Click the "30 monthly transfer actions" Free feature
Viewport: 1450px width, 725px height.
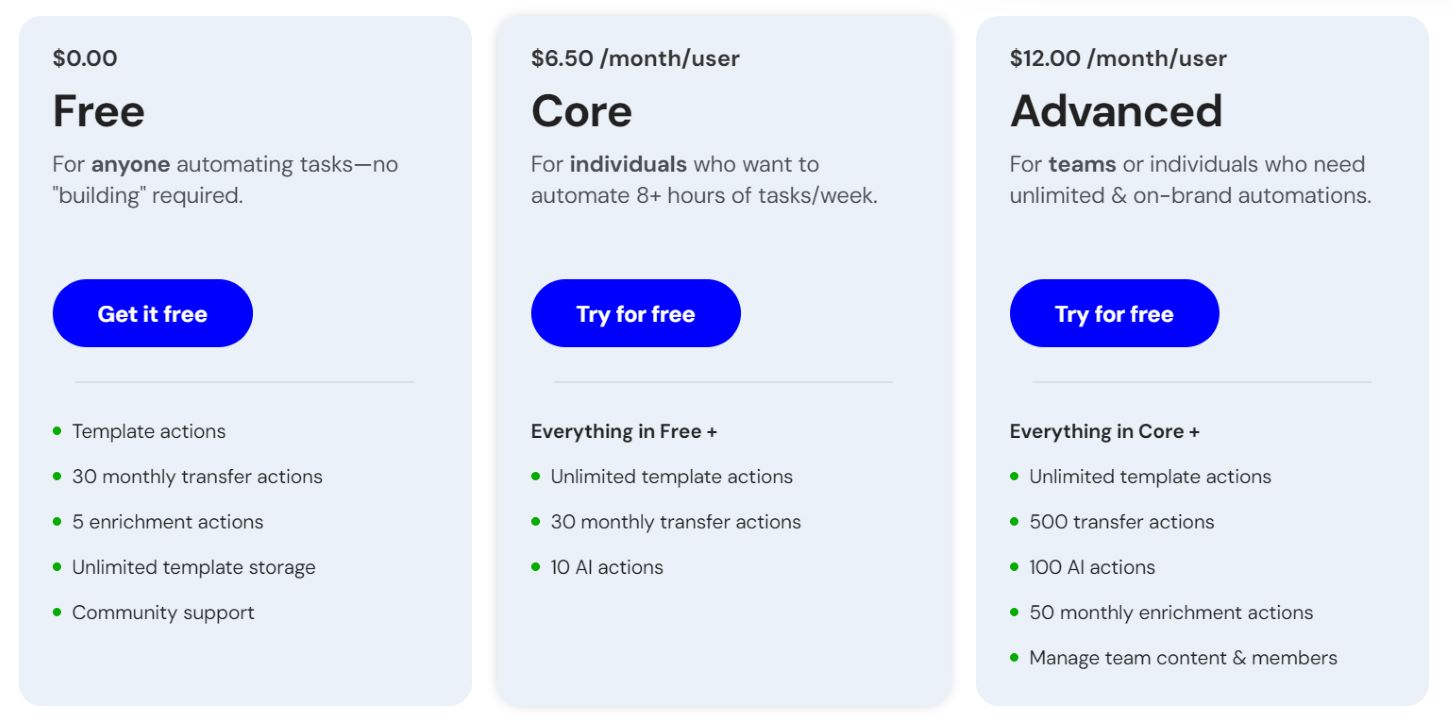197,476
